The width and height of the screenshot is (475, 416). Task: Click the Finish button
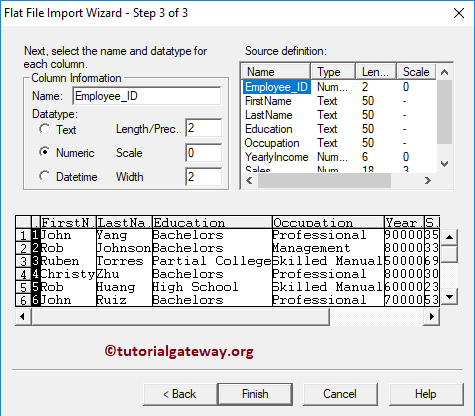[255, 394]
